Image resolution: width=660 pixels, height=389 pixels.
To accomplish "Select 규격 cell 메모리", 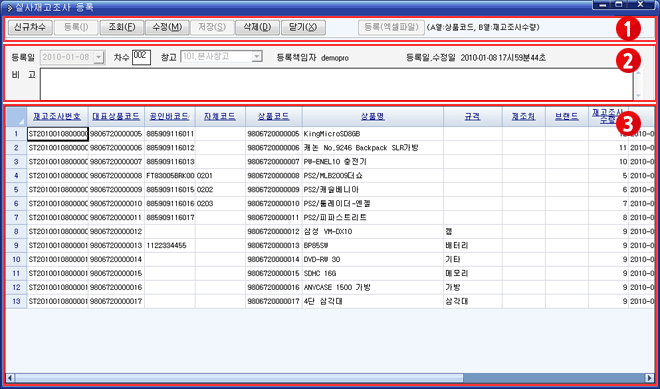I will pos(473,274).
